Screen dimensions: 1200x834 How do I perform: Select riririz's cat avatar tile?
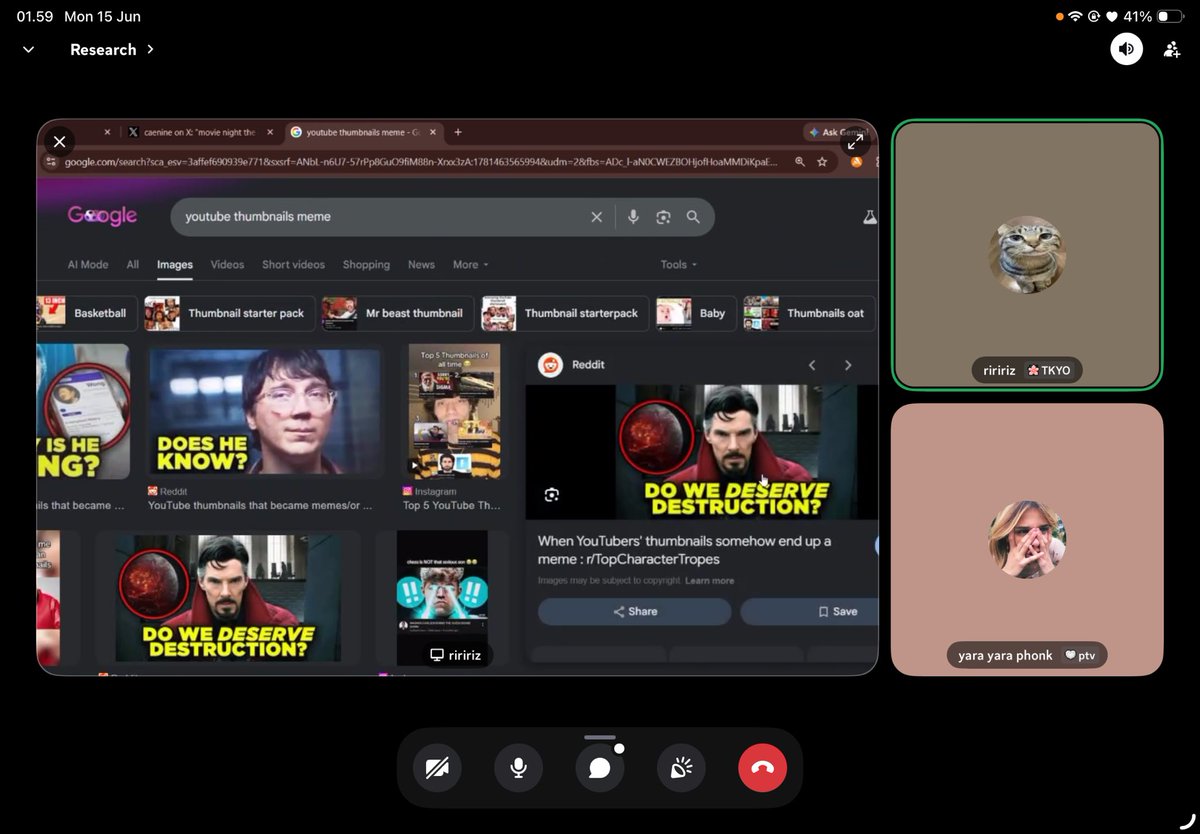click(1027, 255)
